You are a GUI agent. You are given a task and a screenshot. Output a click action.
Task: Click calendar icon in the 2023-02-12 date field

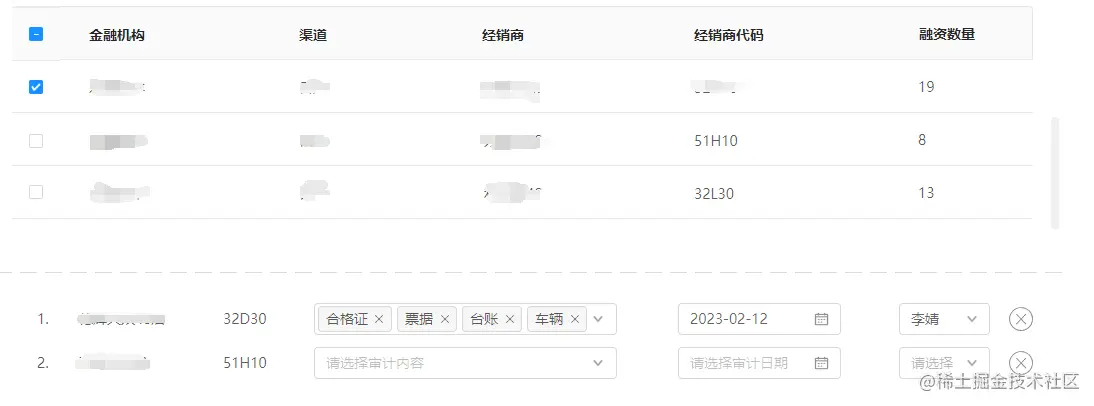pos(821,319)
